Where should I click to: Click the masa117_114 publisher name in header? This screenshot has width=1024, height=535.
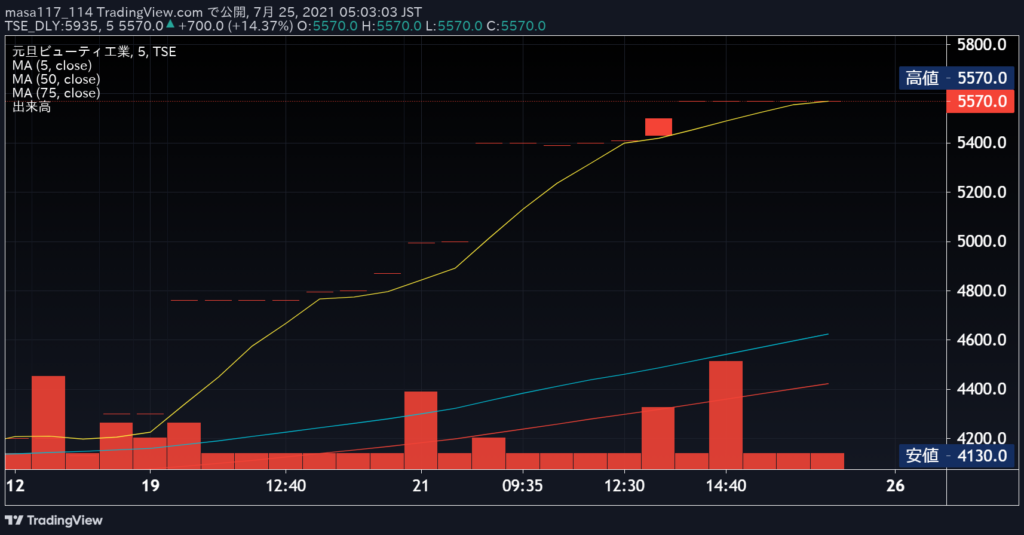(49, 12)
